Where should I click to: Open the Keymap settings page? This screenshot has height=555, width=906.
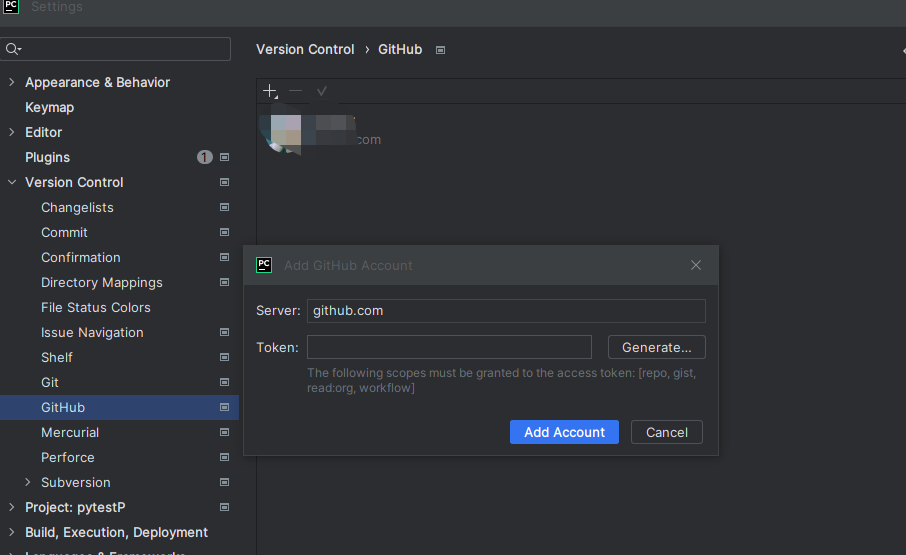tap(50, 107)
